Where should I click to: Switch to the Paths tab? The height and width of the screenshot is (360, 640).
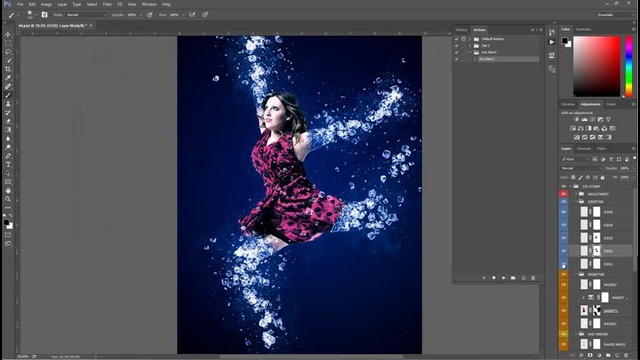pyautogui.click(x=601, y=149)
